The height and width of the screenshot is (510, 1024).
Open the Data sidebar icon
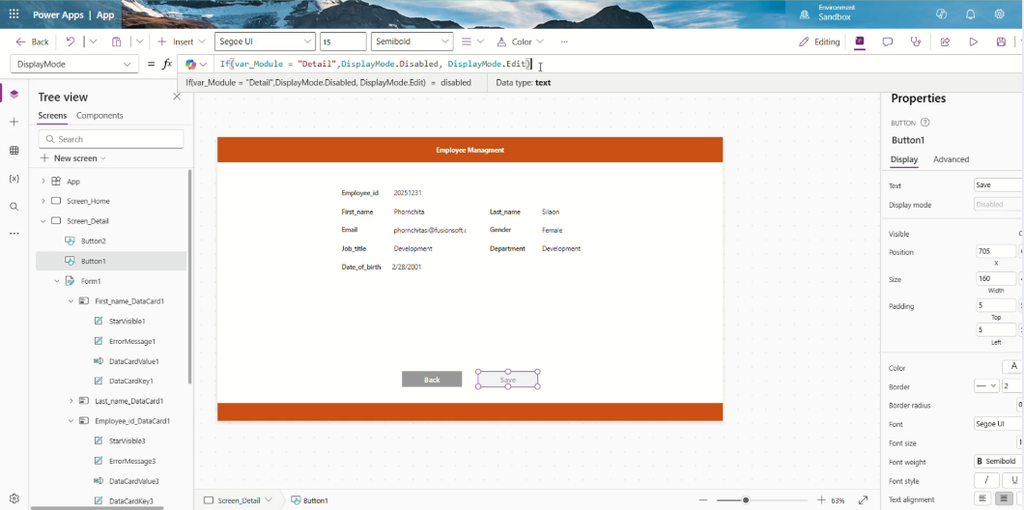(x=14, y=150)
